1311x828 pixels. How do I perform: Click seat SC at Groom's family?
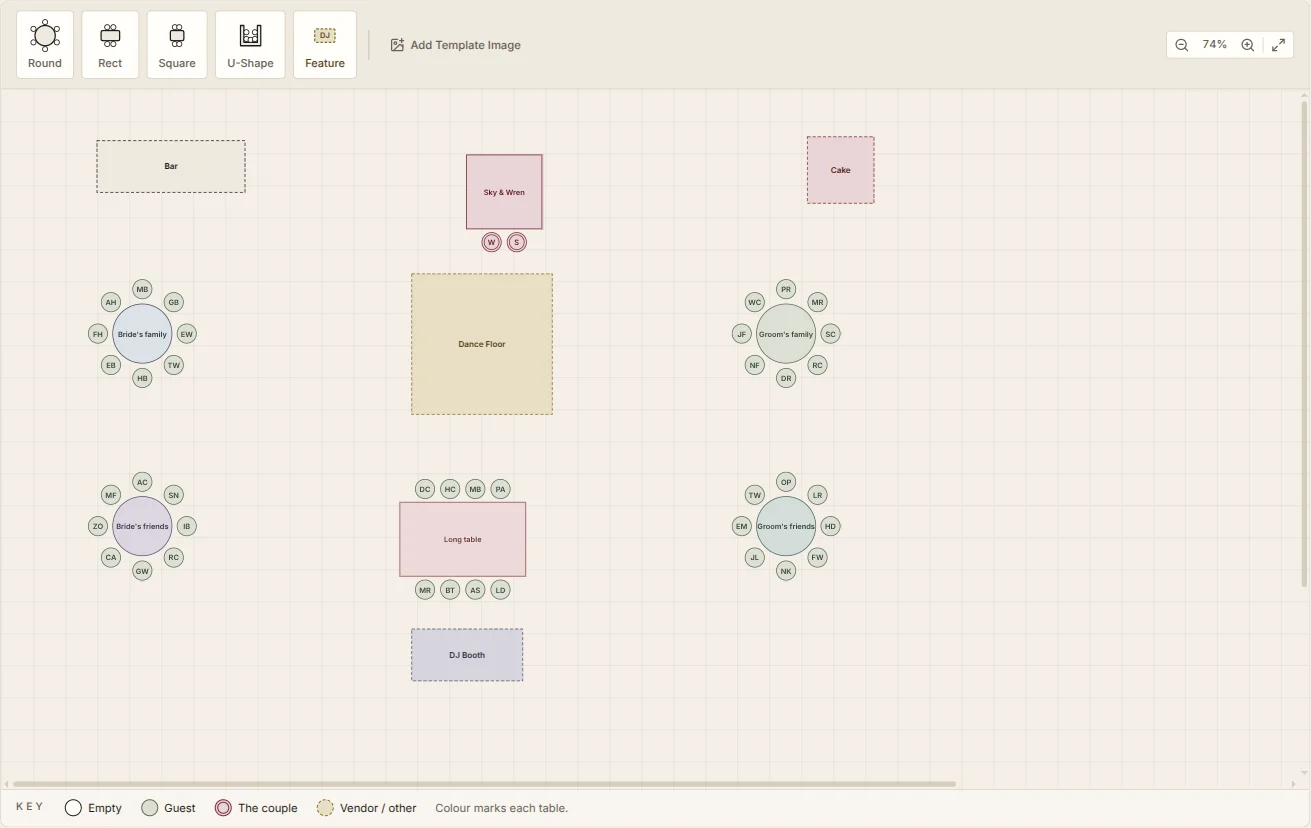[x=830, y=334]
